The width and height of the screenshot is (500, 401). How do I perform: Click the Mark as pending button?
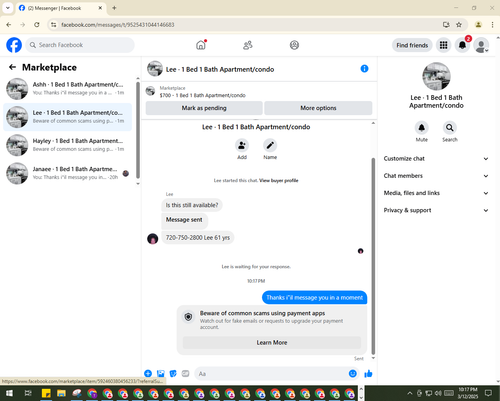pos(204,108)
